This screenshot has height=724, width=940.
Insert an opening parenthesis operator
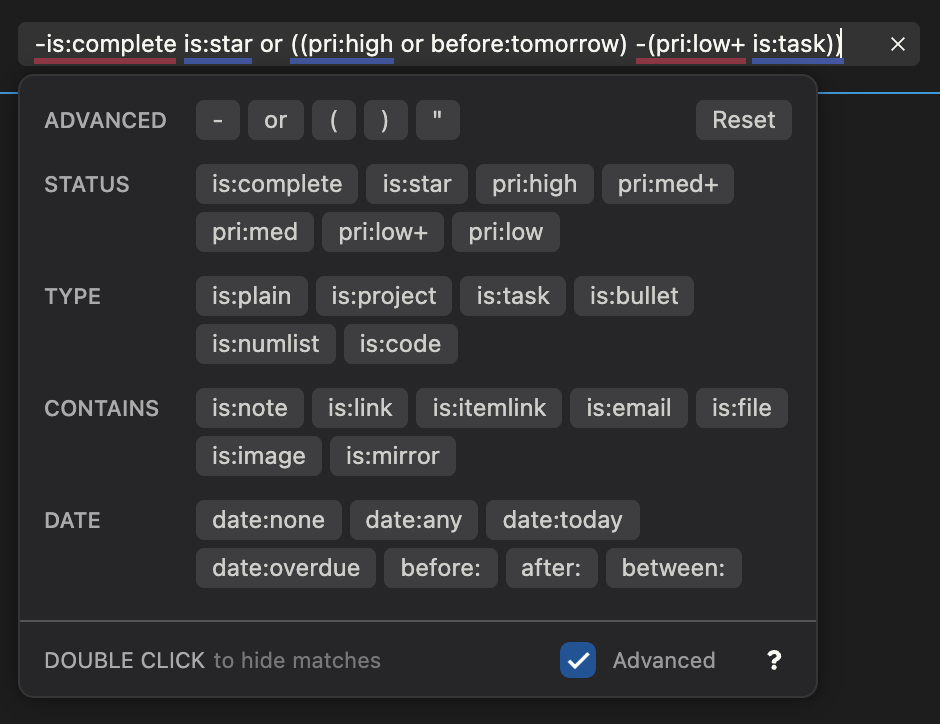pos(334,120)
